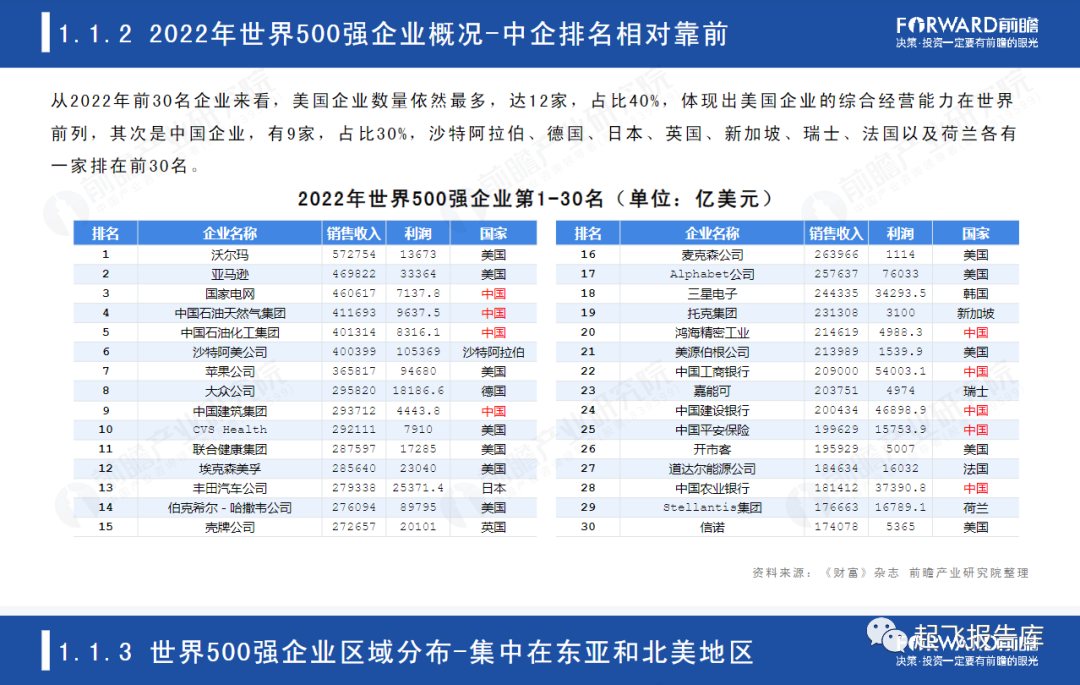Click the '瑞士' country cell
Image resolution: width=1080 pixels, height=685 pixels.
click(975, 391)
